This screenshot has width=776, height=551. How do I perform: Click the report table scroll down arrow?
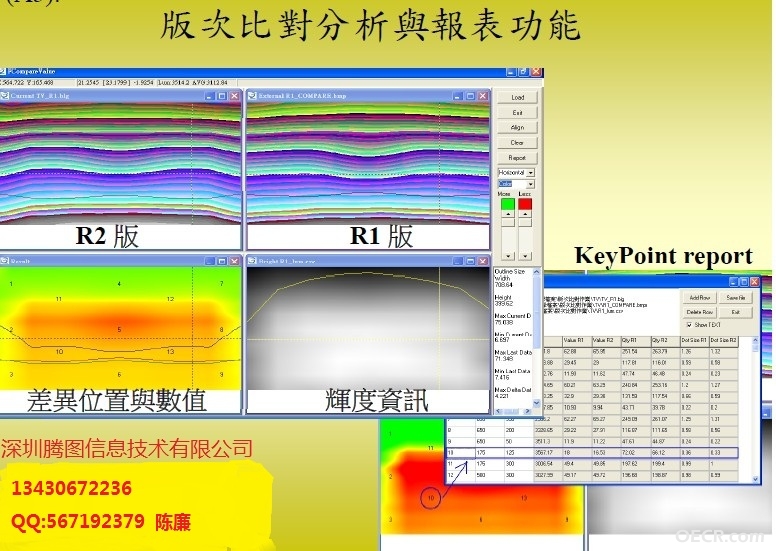pyautogui.click(x=755, y=479)
